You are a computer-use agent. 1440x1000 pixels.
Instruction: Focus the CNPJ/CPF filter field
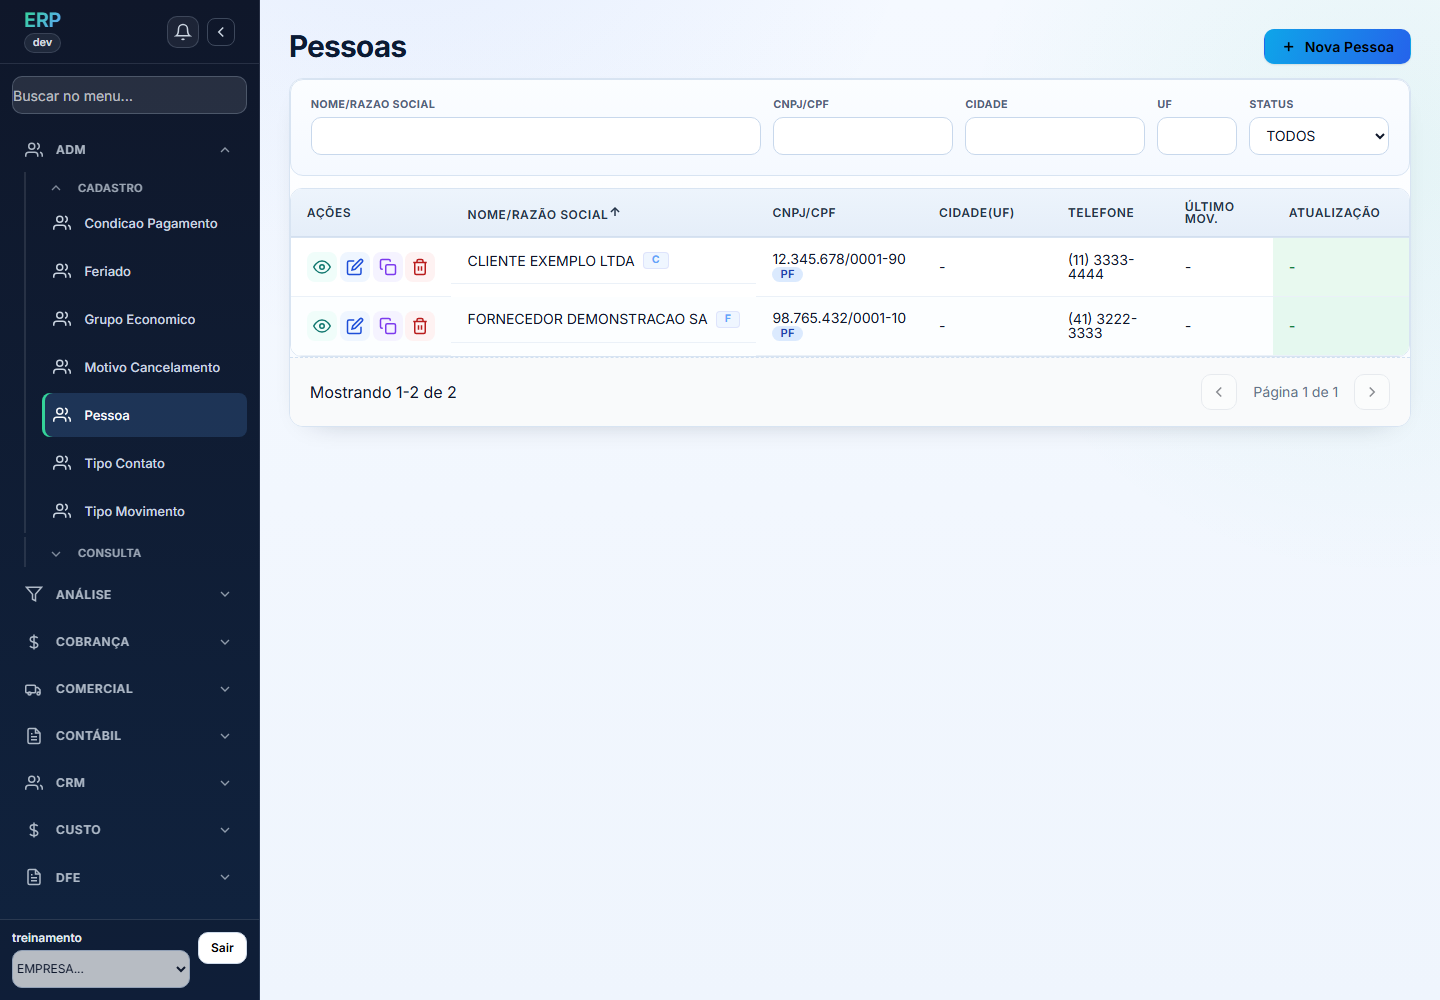863,136
